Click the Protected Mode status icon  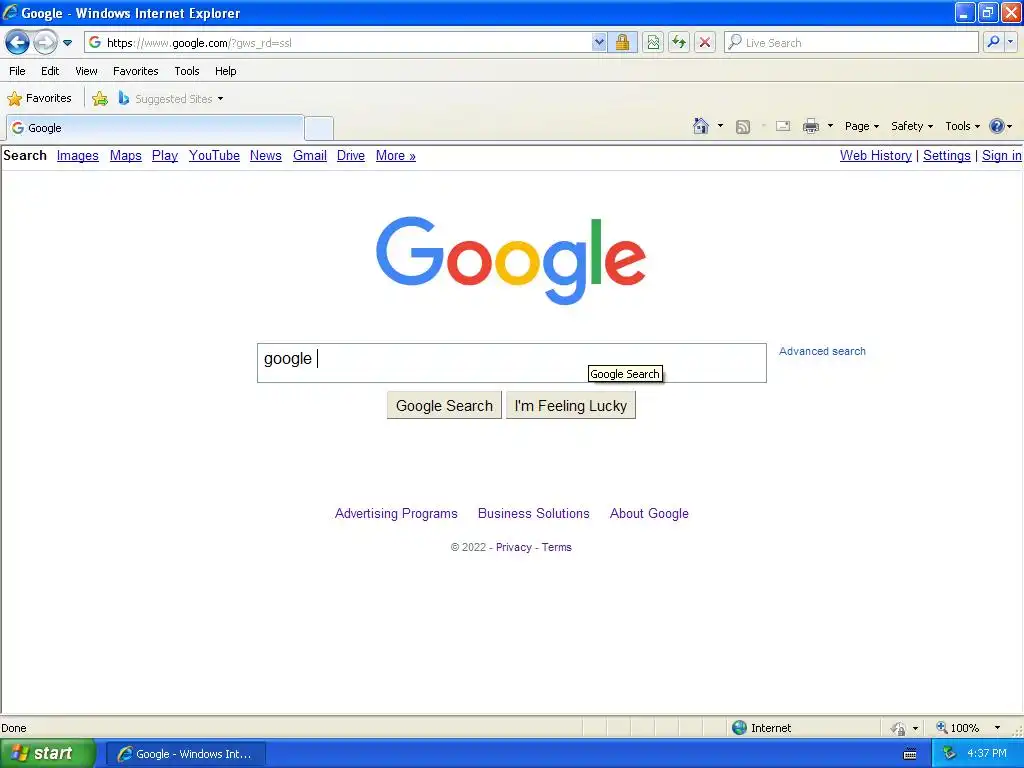(x=899, y=728)
